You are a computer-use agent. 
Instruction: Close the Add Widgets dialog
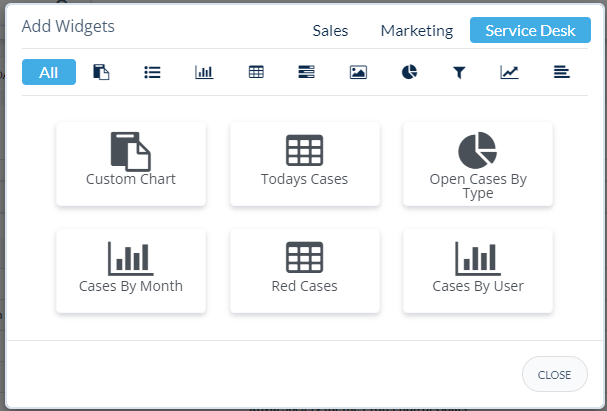[554, 374]
